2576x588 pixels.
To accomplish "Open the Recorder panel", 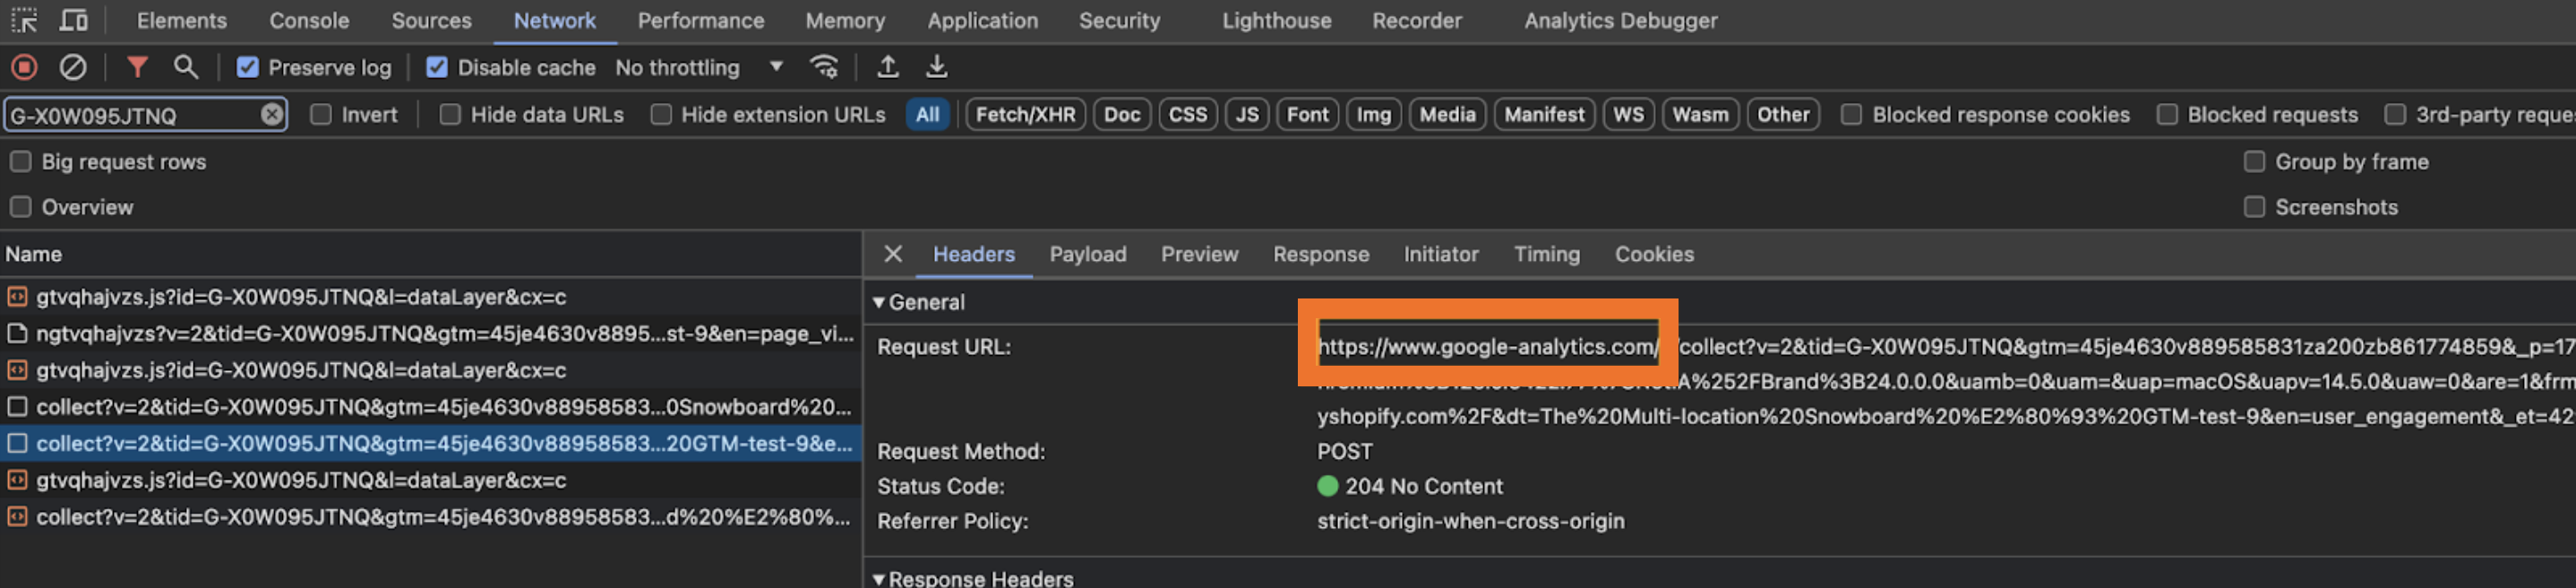I will pyautogui.click(x=1416, y=20).
